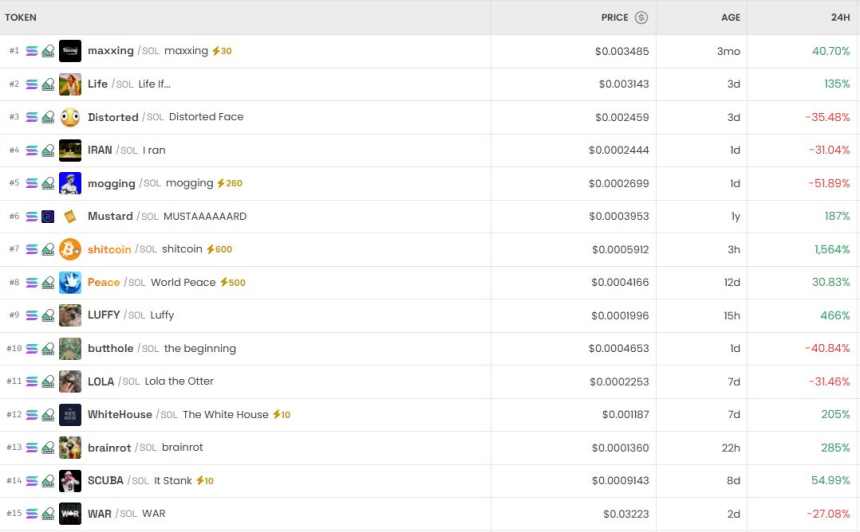The width and height of the screenshot is (860, 532).
Task: Click the Solana chain icon in maxxing row
Action: point(32,51)
